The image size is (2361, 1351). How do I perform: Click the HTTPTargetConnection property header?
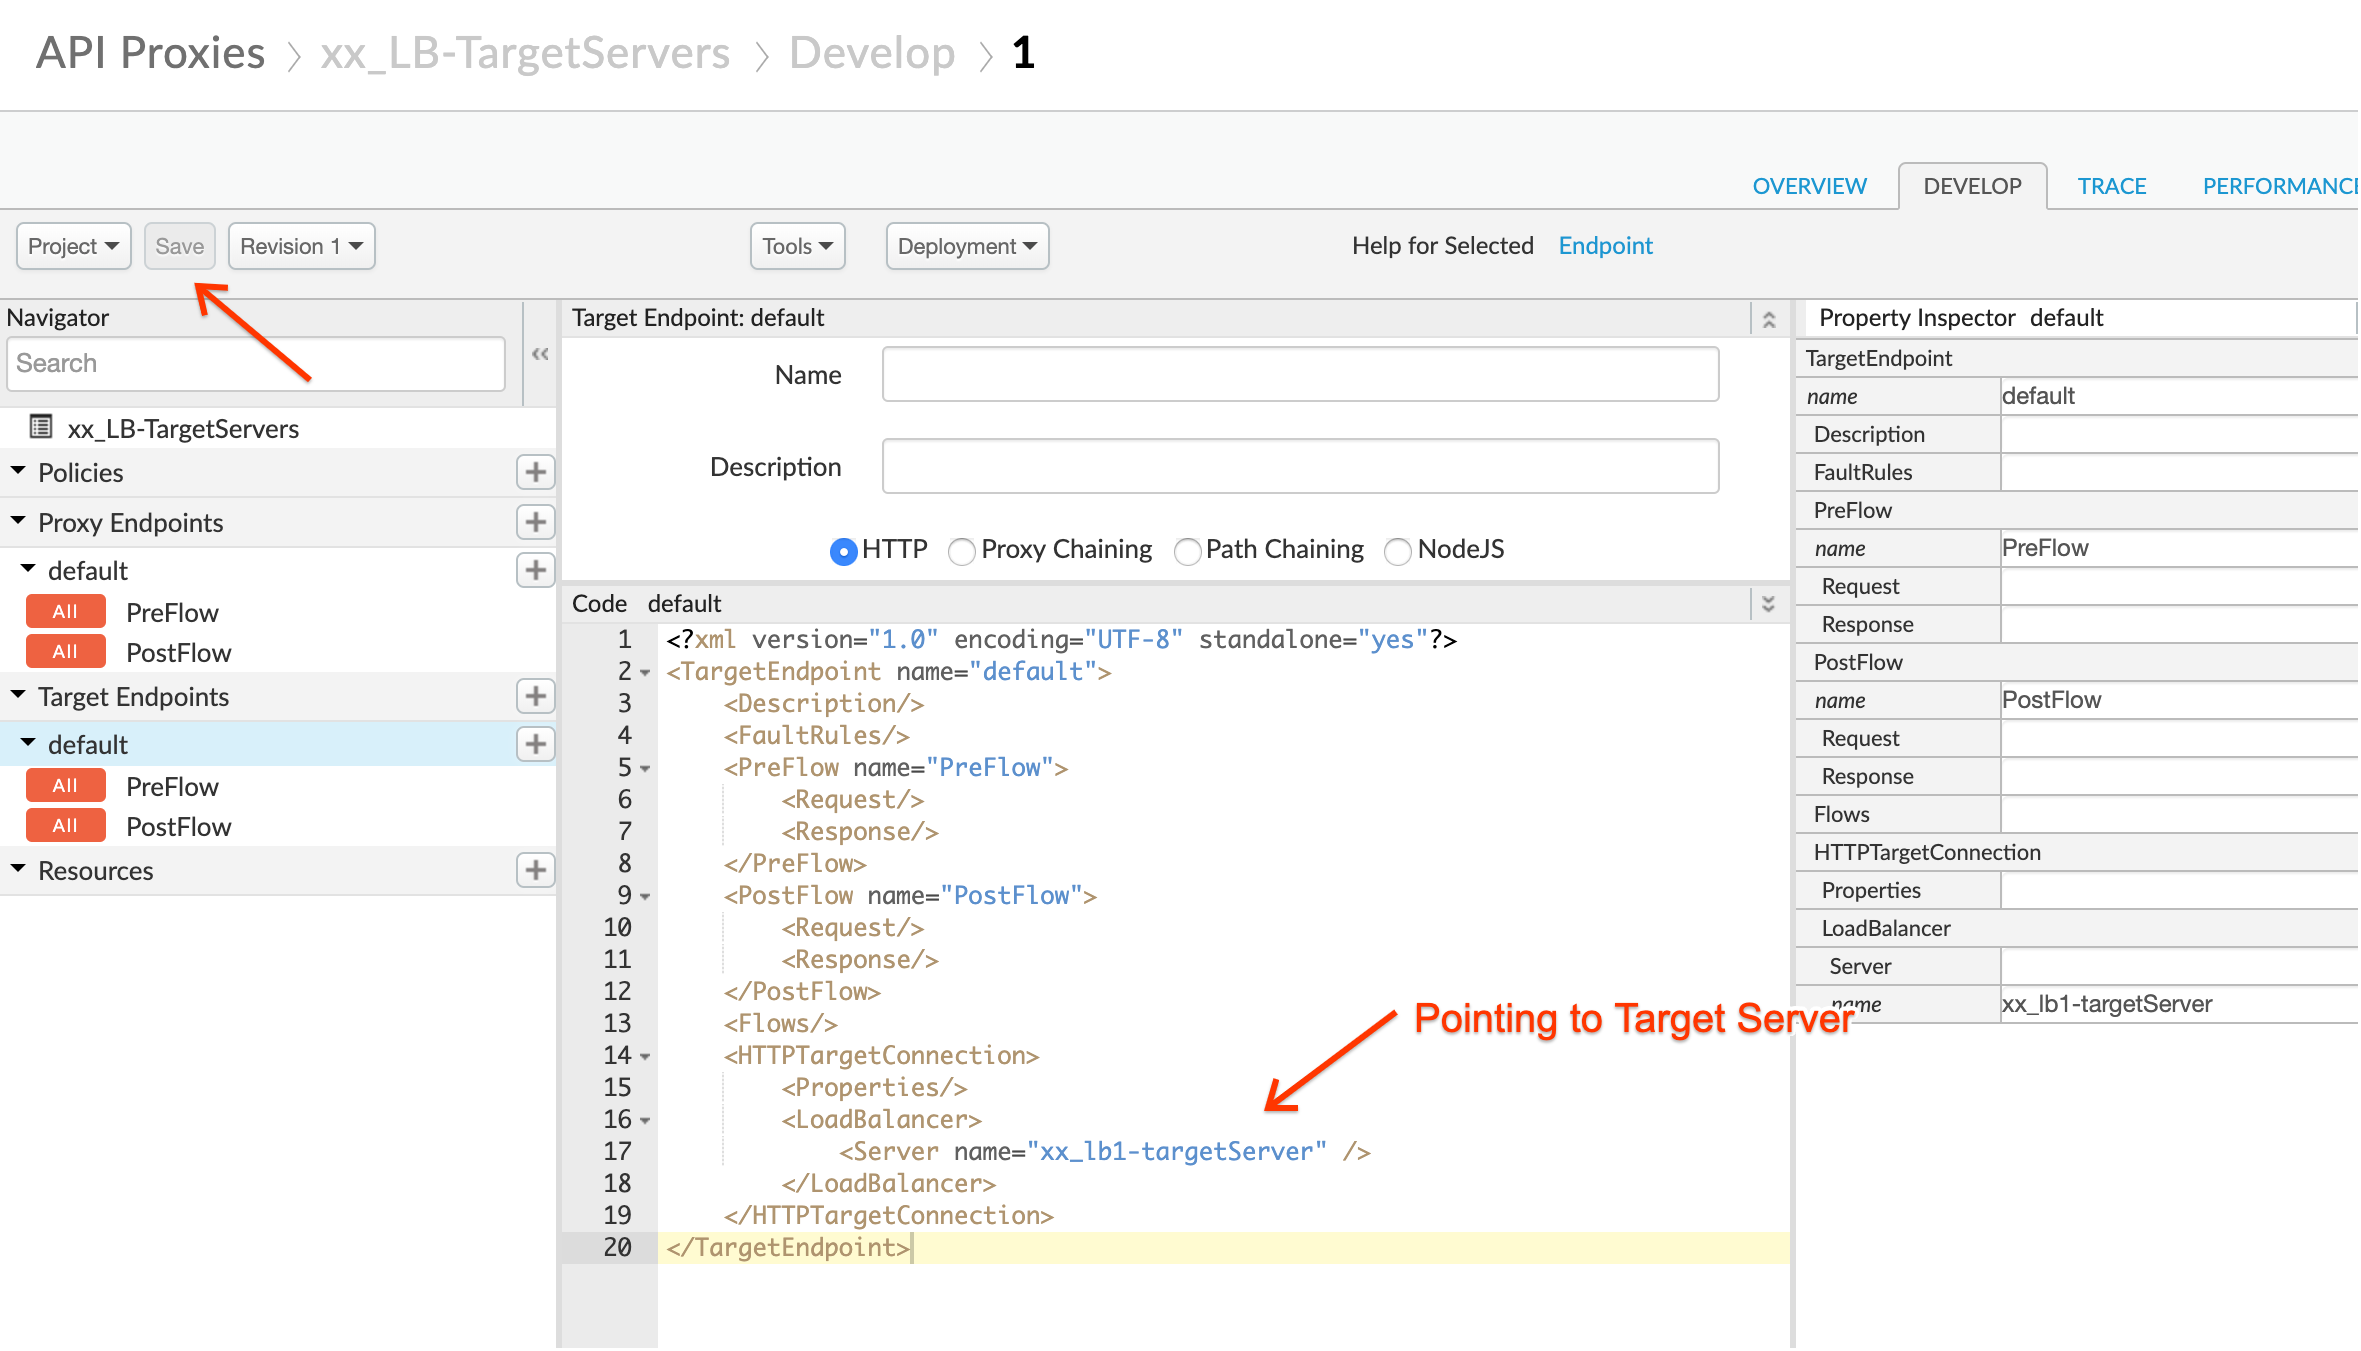tap(2077, 852)
